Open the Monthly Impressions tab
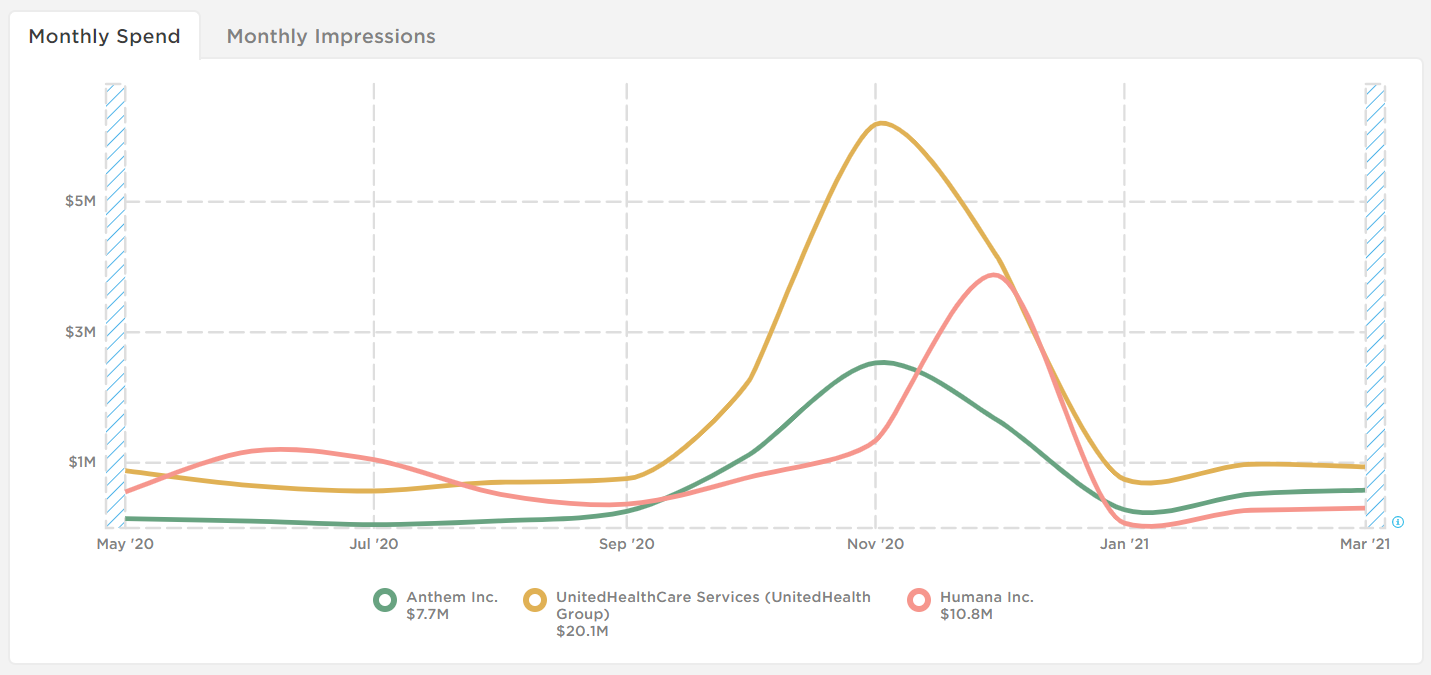The width and height of the screenshot is (1431, 675). click(x=331, y=36)
